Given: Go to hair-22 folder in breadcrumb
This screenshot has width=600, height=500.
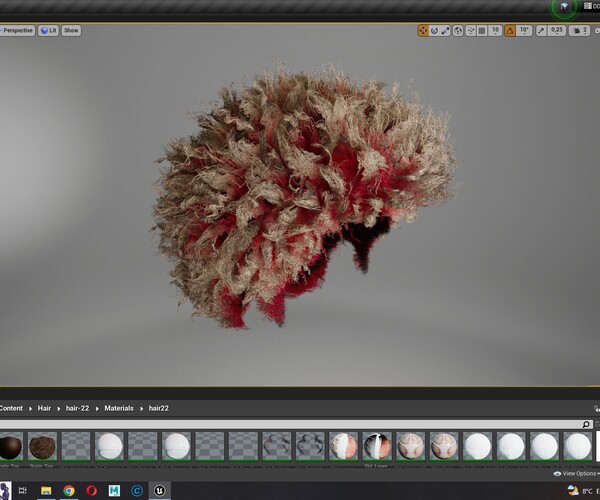Looking at the screenshot, I should coord(77,408).
